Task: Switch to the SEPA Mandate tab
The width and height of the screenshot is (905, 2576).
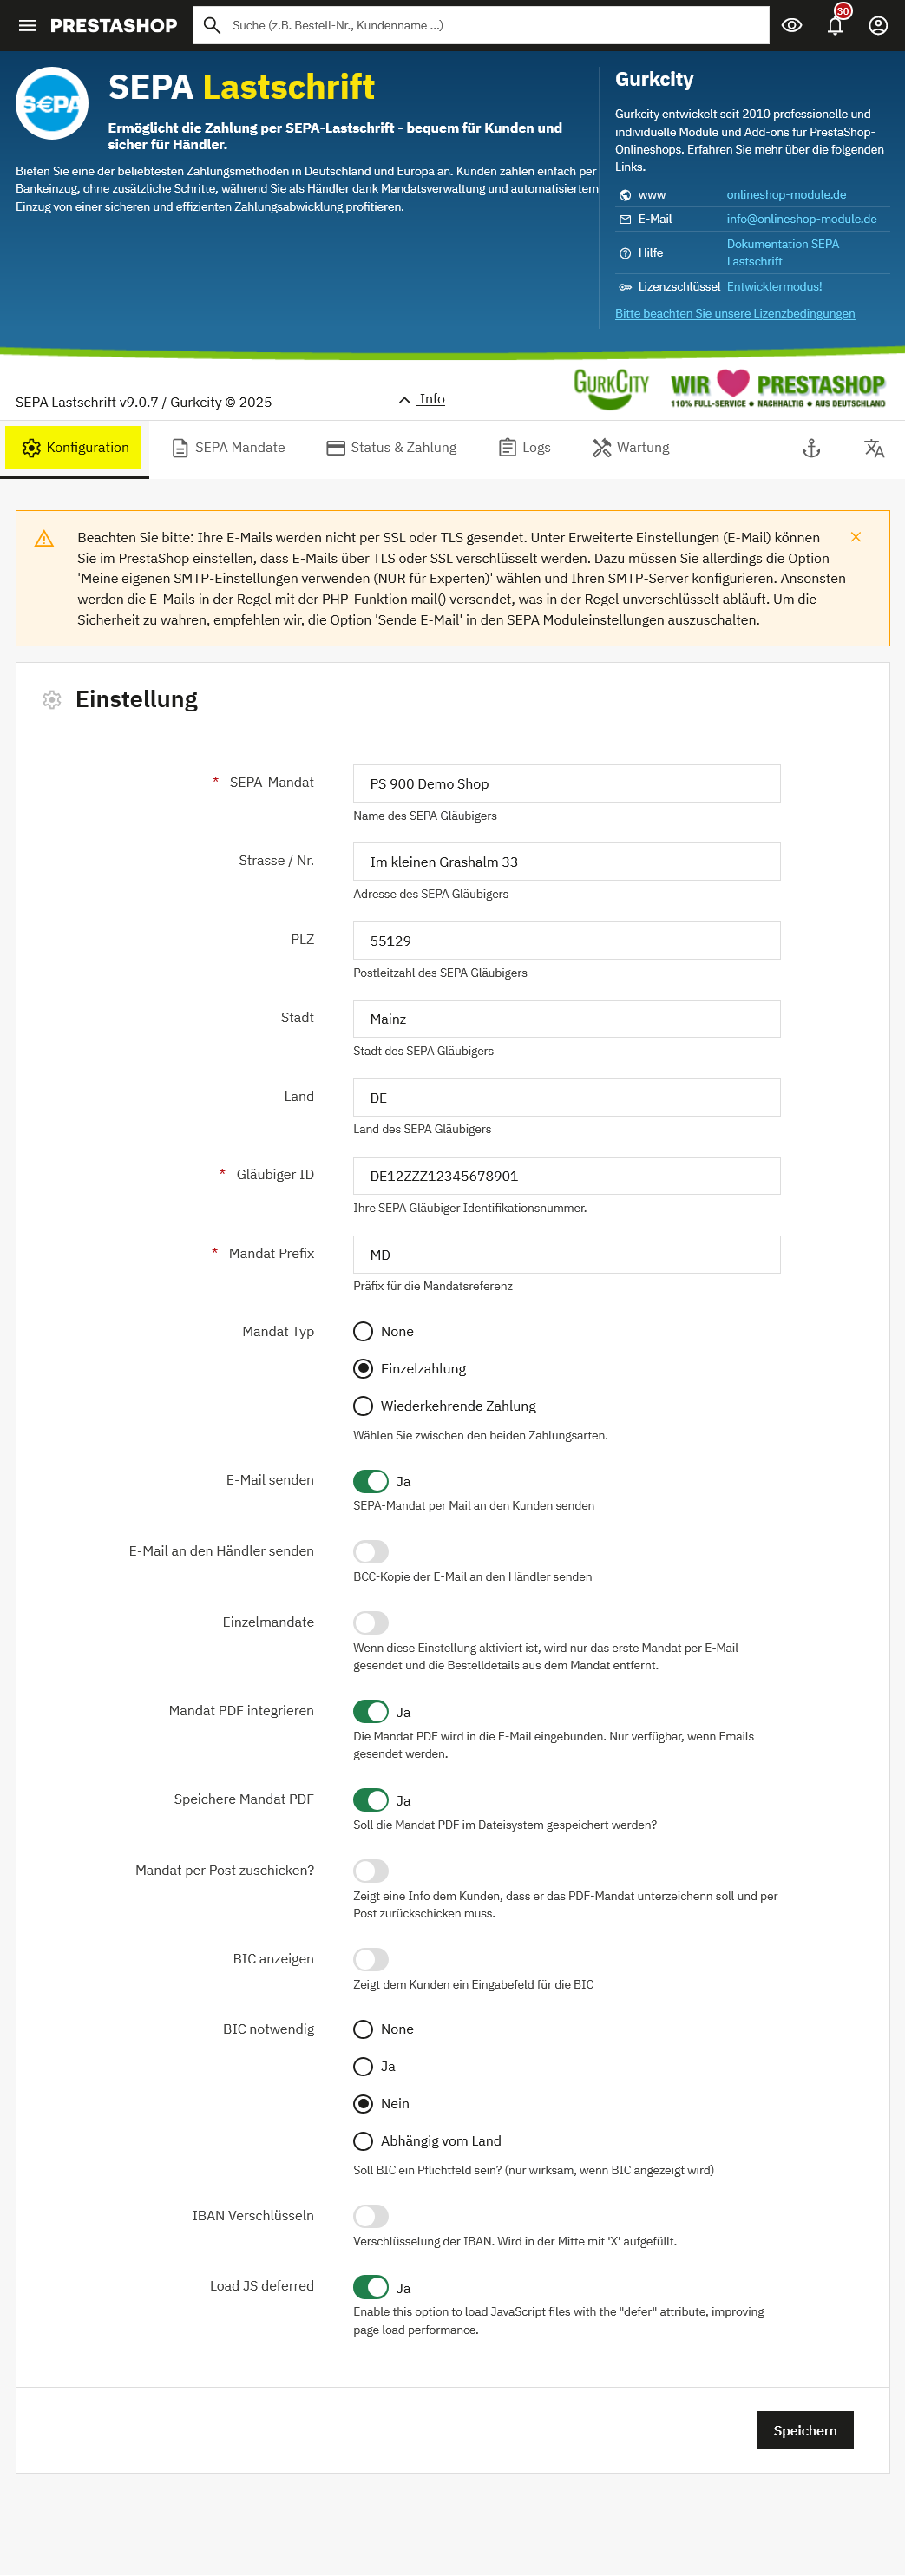Action: (229, 448)
